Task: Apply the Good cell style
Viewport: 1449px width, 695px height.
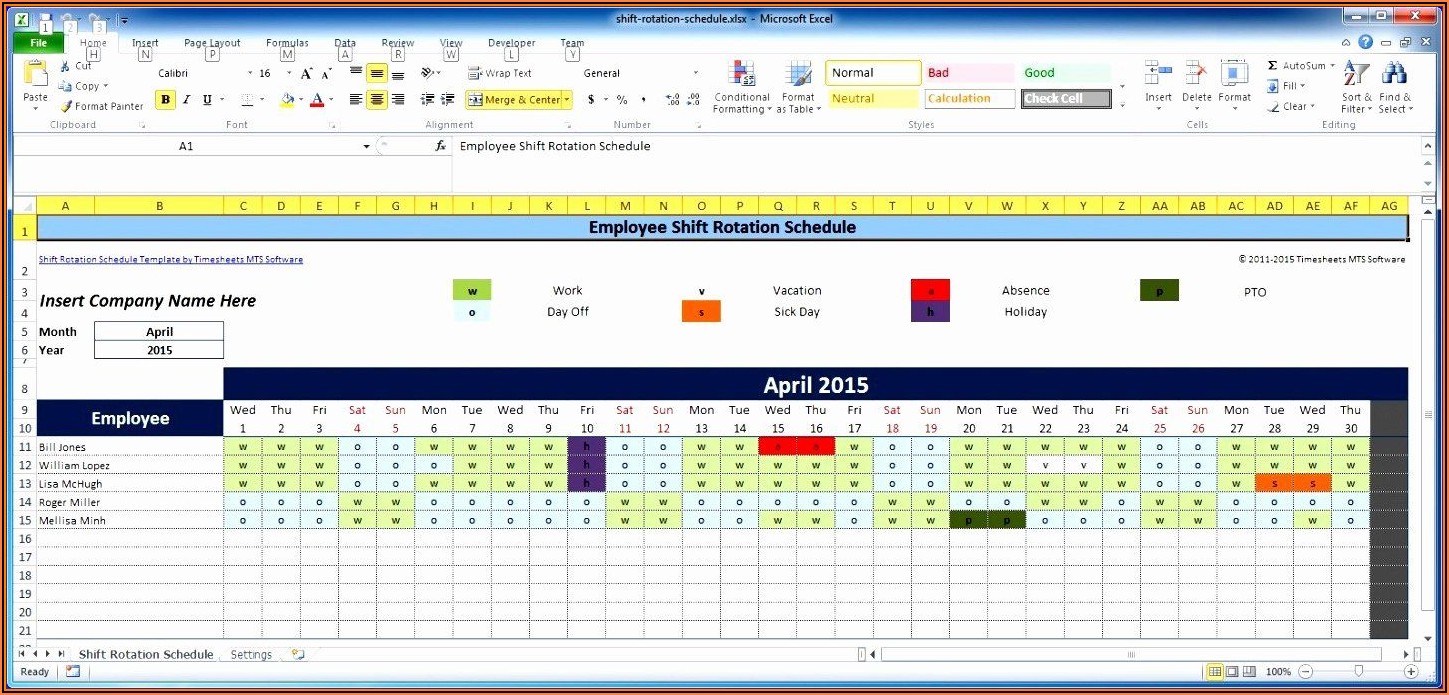Action: click(x=1065, y=73)
